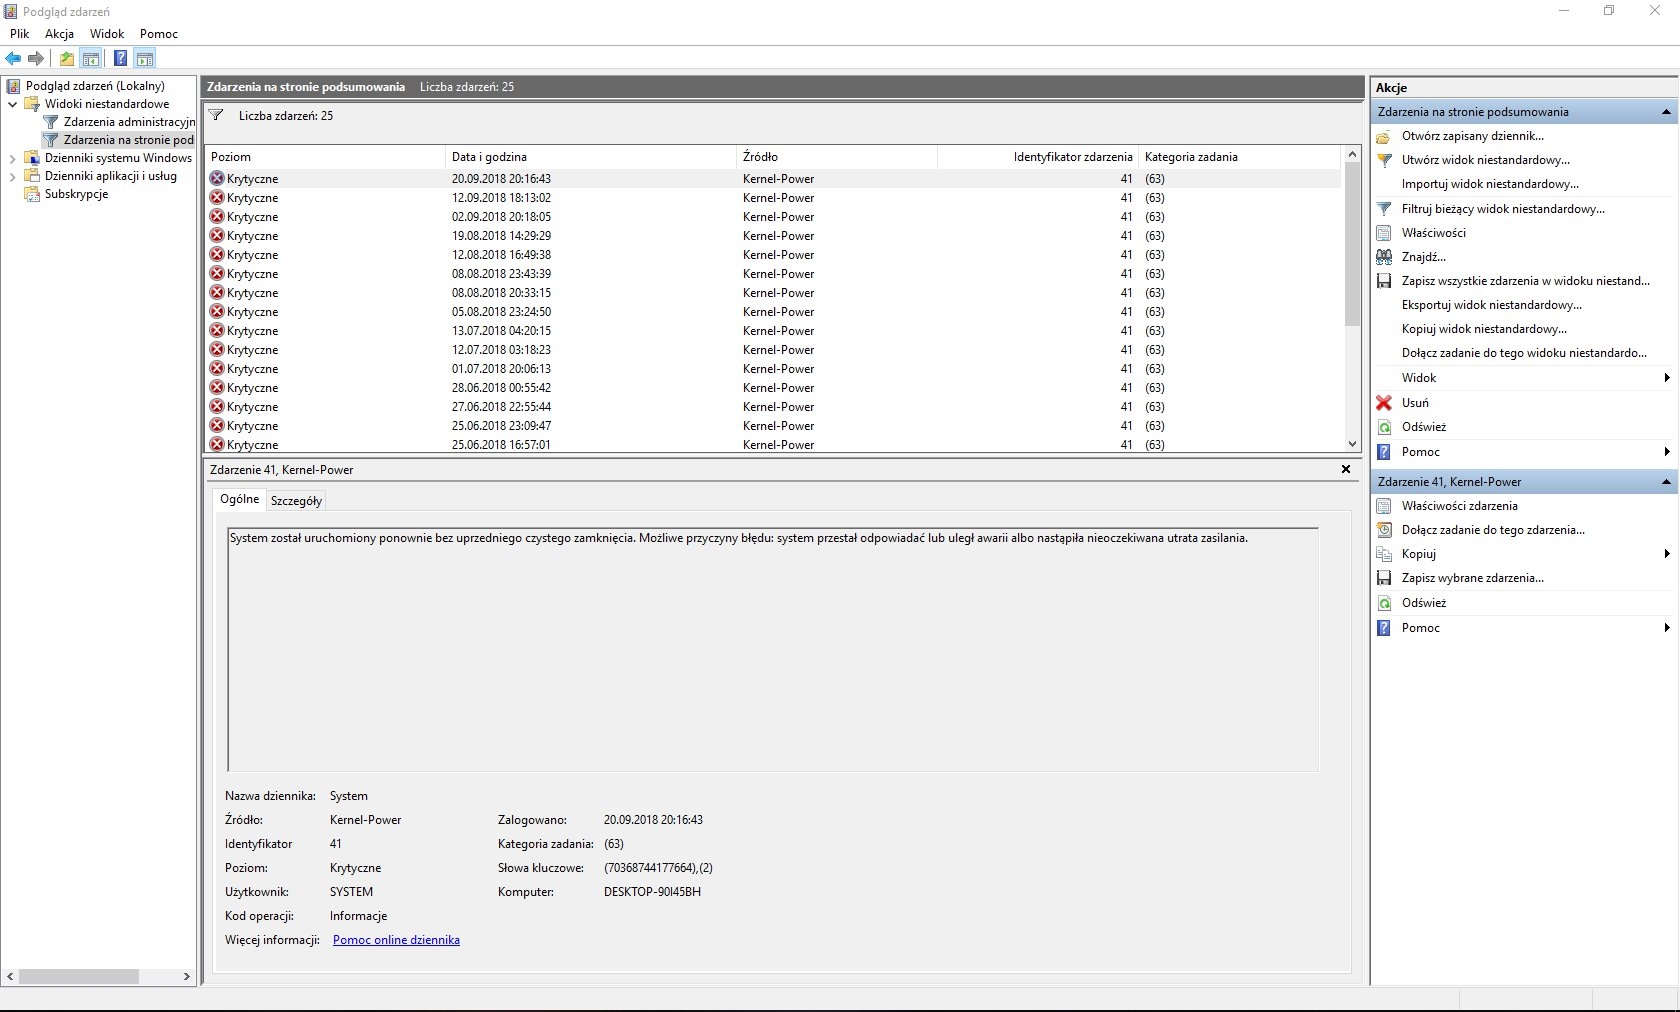Collapse the Zdarzenia na stronie podsumowania actions section
The width and height of the screenshot is (1680, 1012).
coord(1666,112)
